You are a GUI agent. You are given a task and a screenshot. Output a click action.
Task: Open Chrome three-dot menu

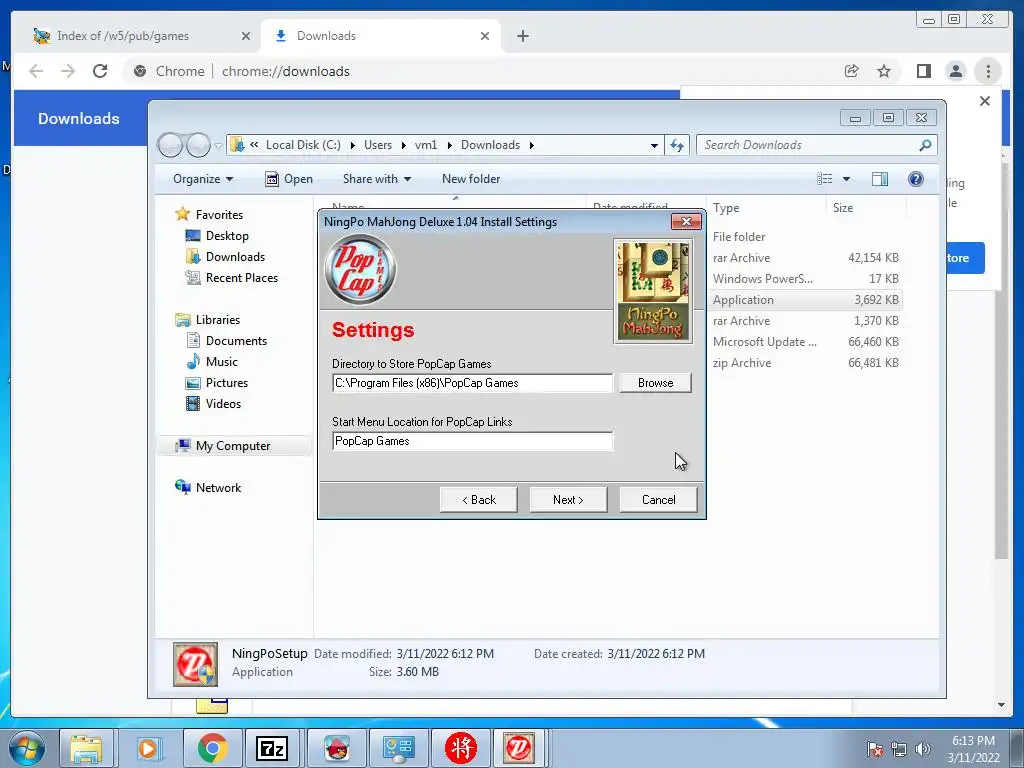tap(988, 71)
